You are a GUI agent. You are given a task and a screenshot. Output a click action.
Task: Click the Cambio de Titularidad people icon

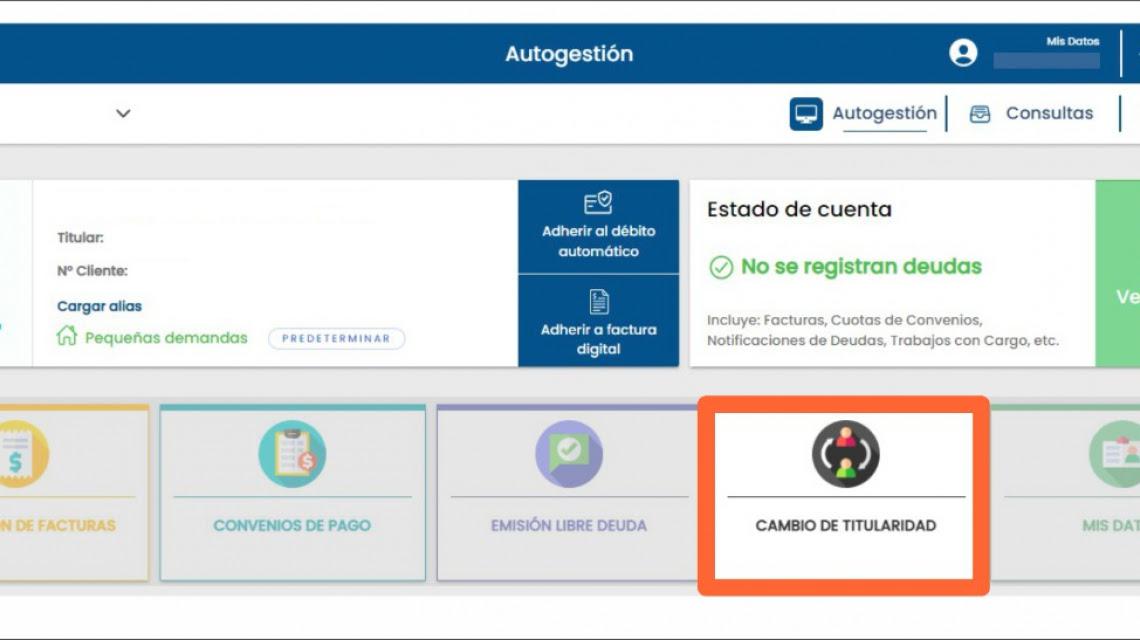pyautogui.click(x=845, y=454)
